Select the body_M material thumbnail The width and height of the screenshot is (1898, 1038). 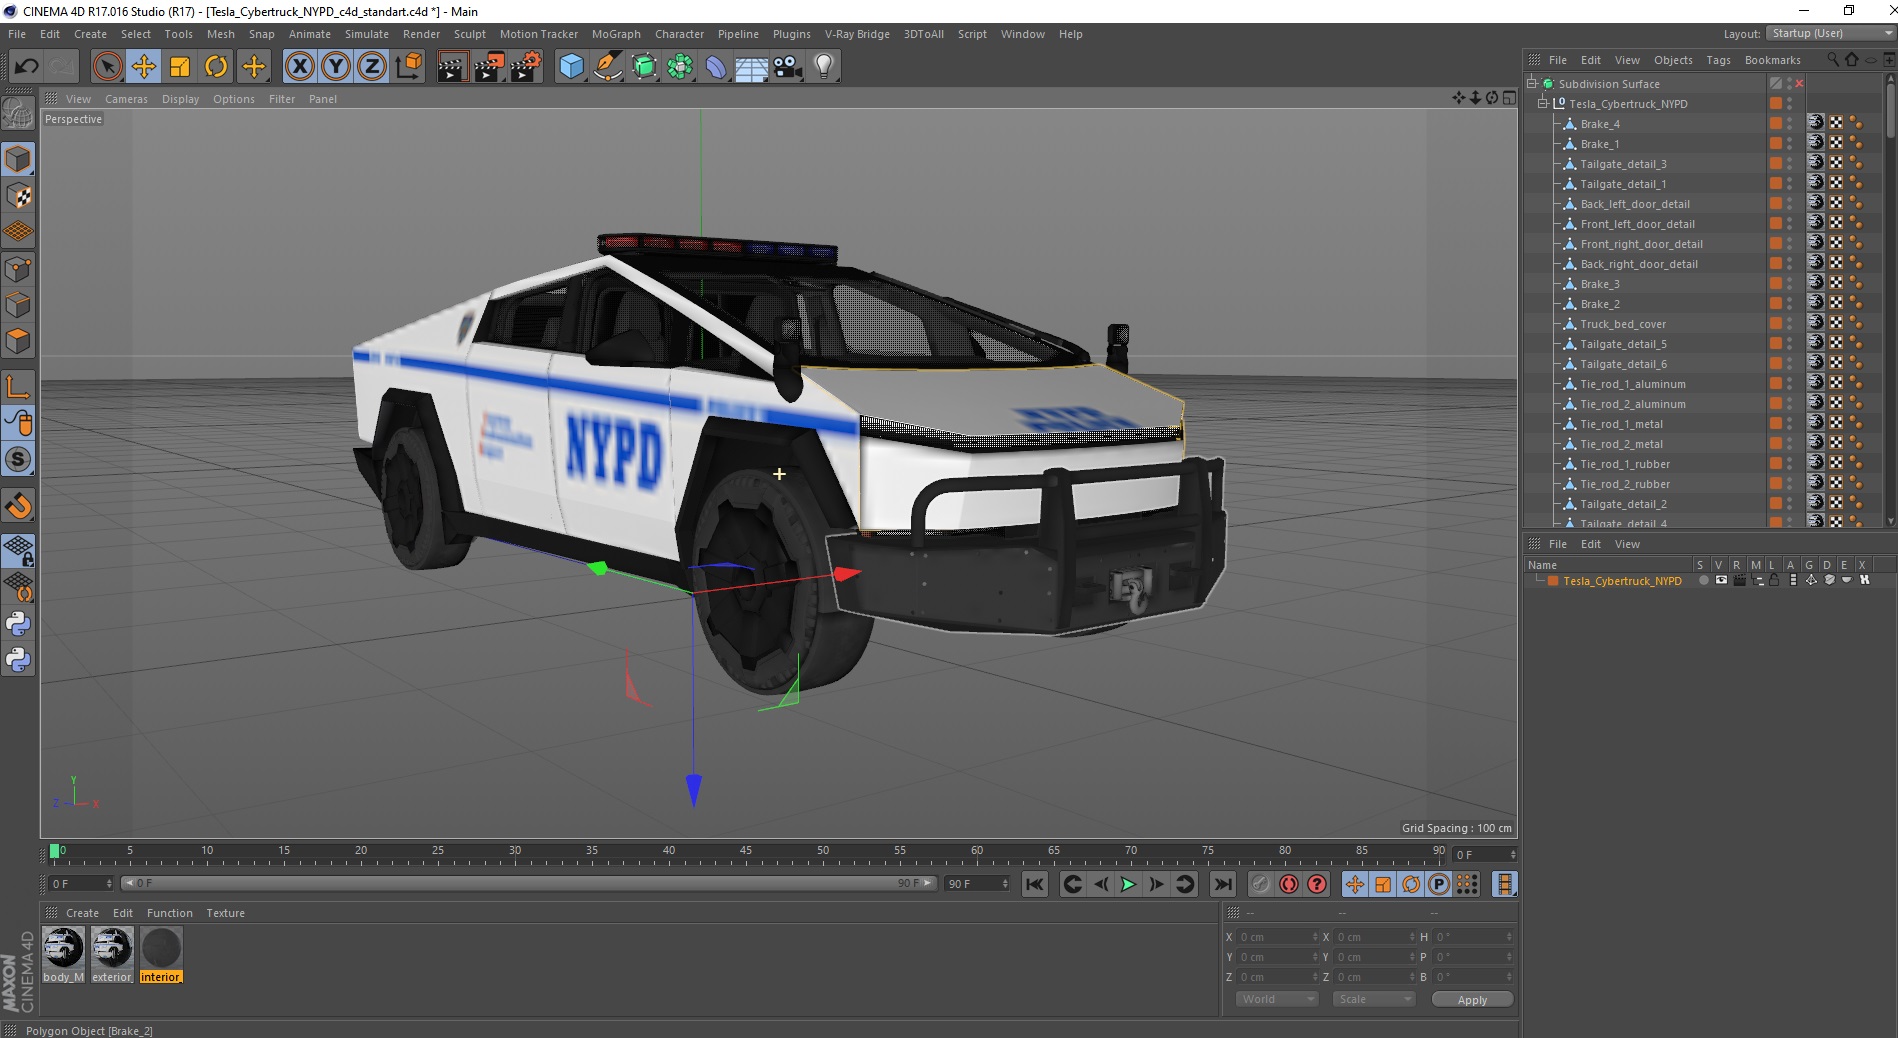63,948
